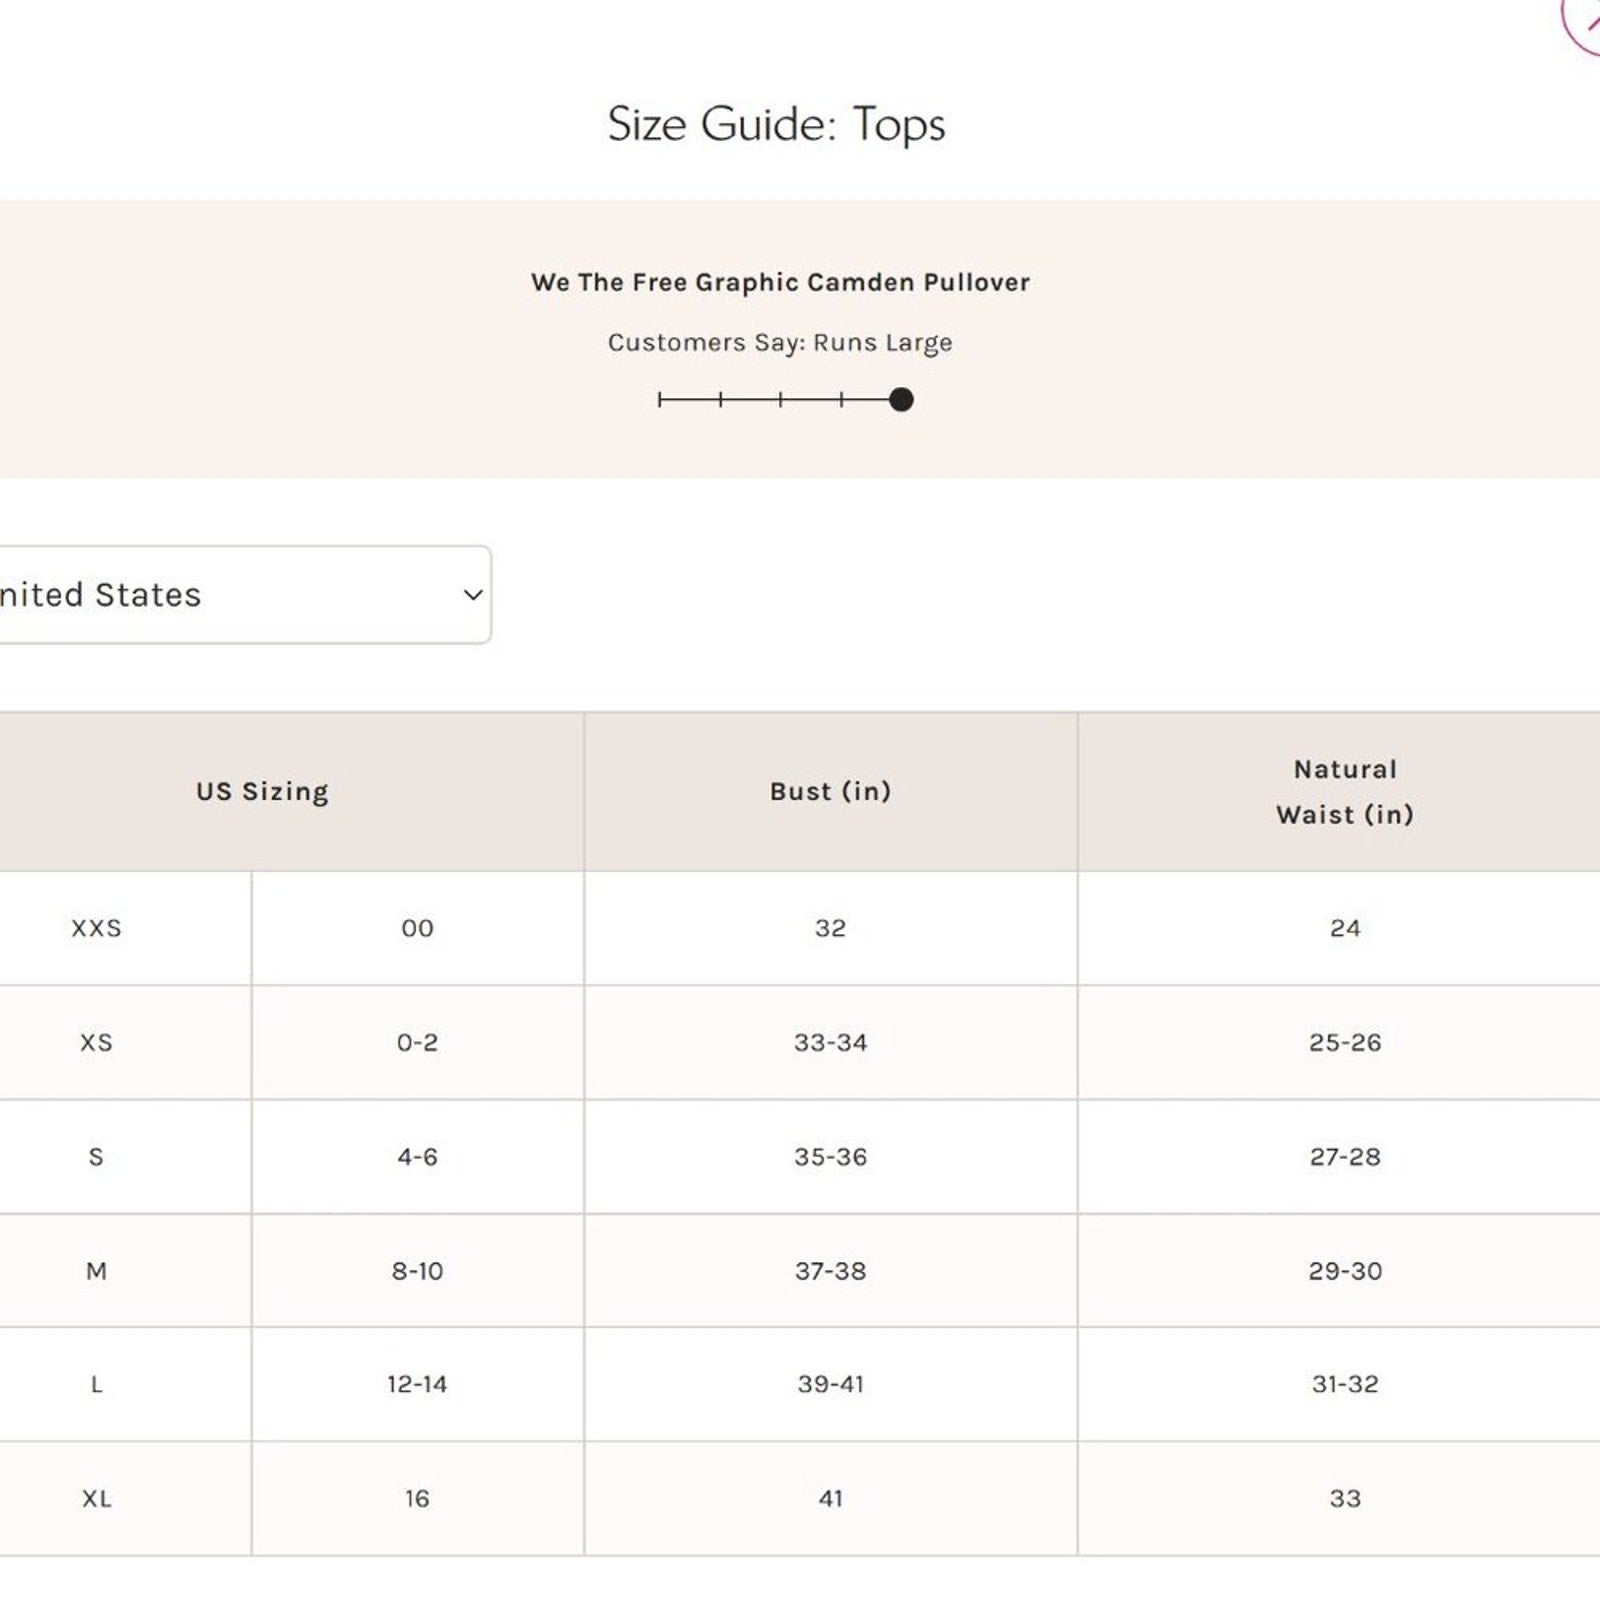Viewport: 1600px width, 1600px height.
Task: Click the We The Free Graphic Camden Pullover title
Action: (780, 282)
